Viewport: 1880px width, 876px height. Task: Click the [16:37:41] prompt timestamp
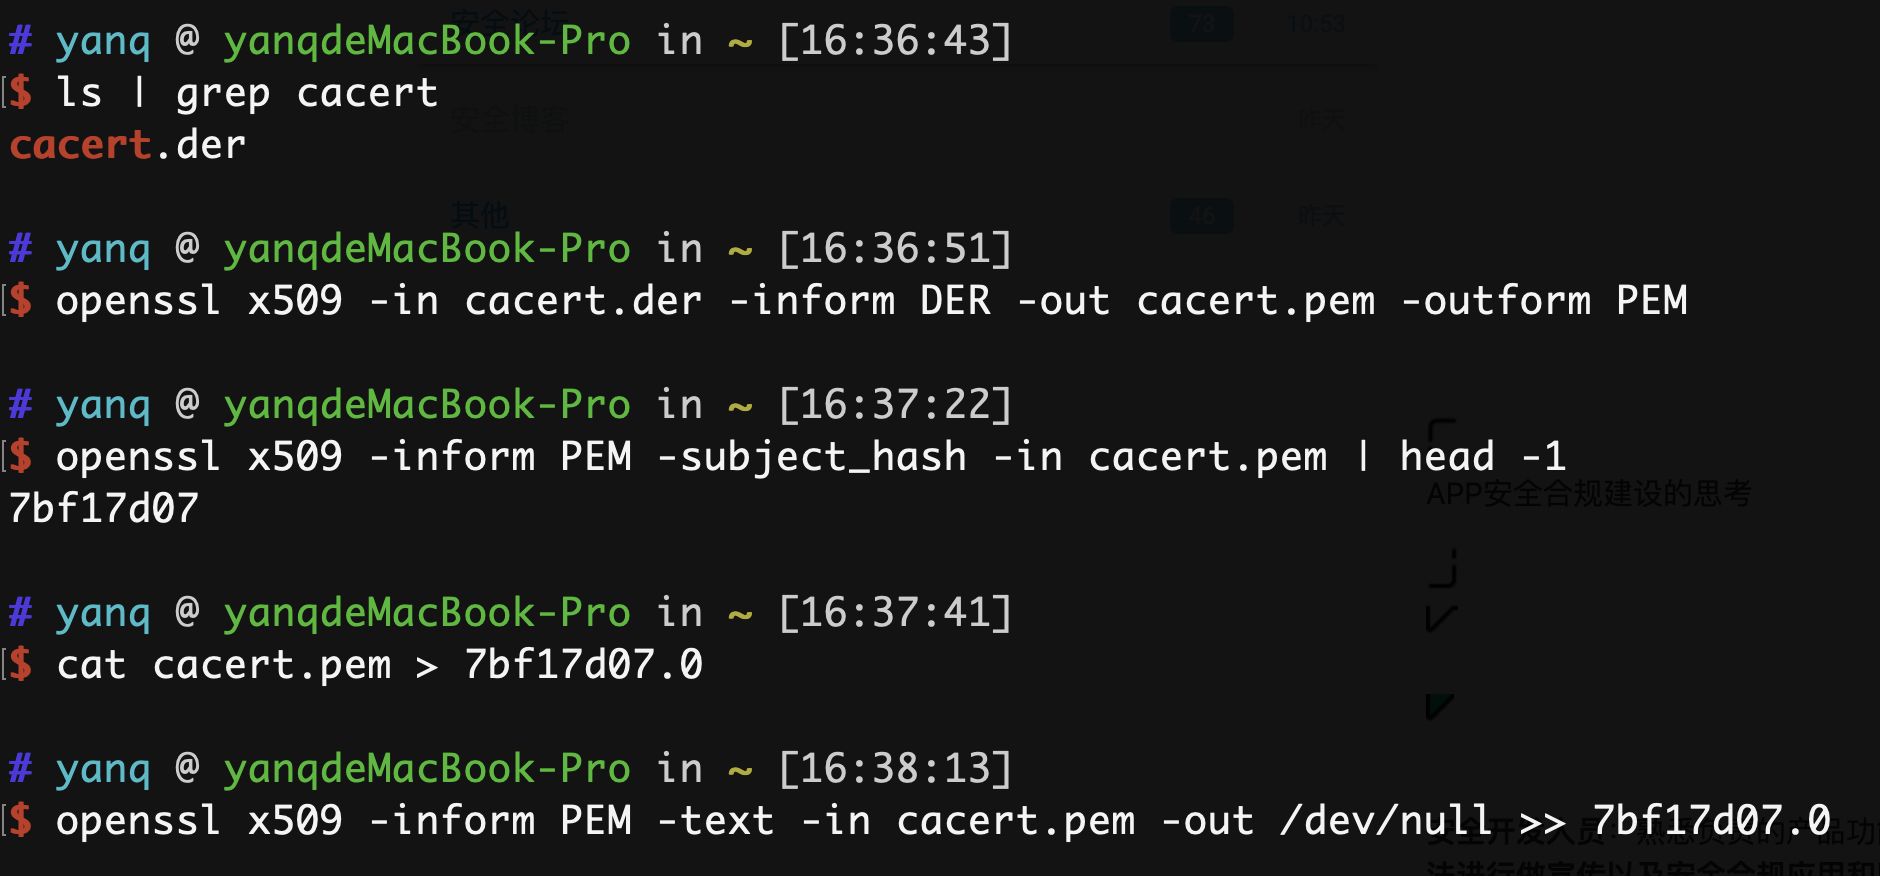pos(895,613)
